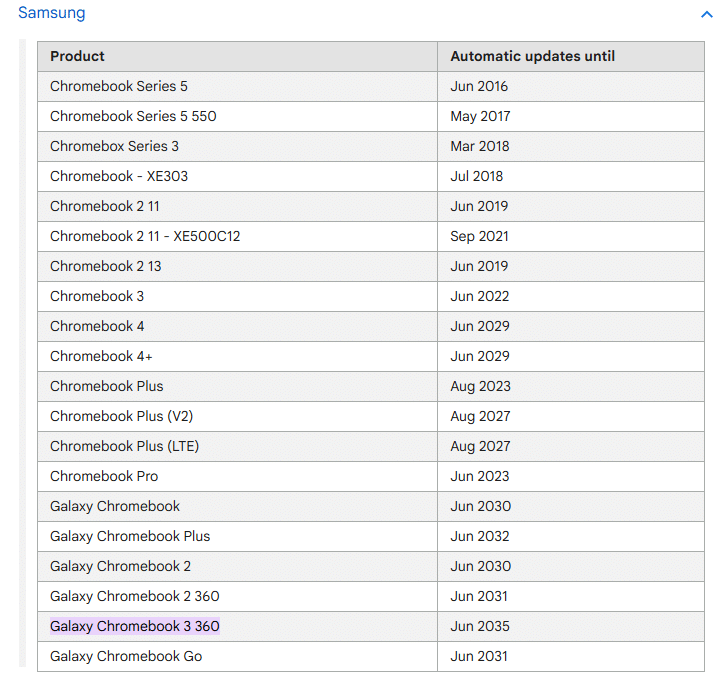Click the Samsung section heading

pyautogui.click(x=51, y=13)
